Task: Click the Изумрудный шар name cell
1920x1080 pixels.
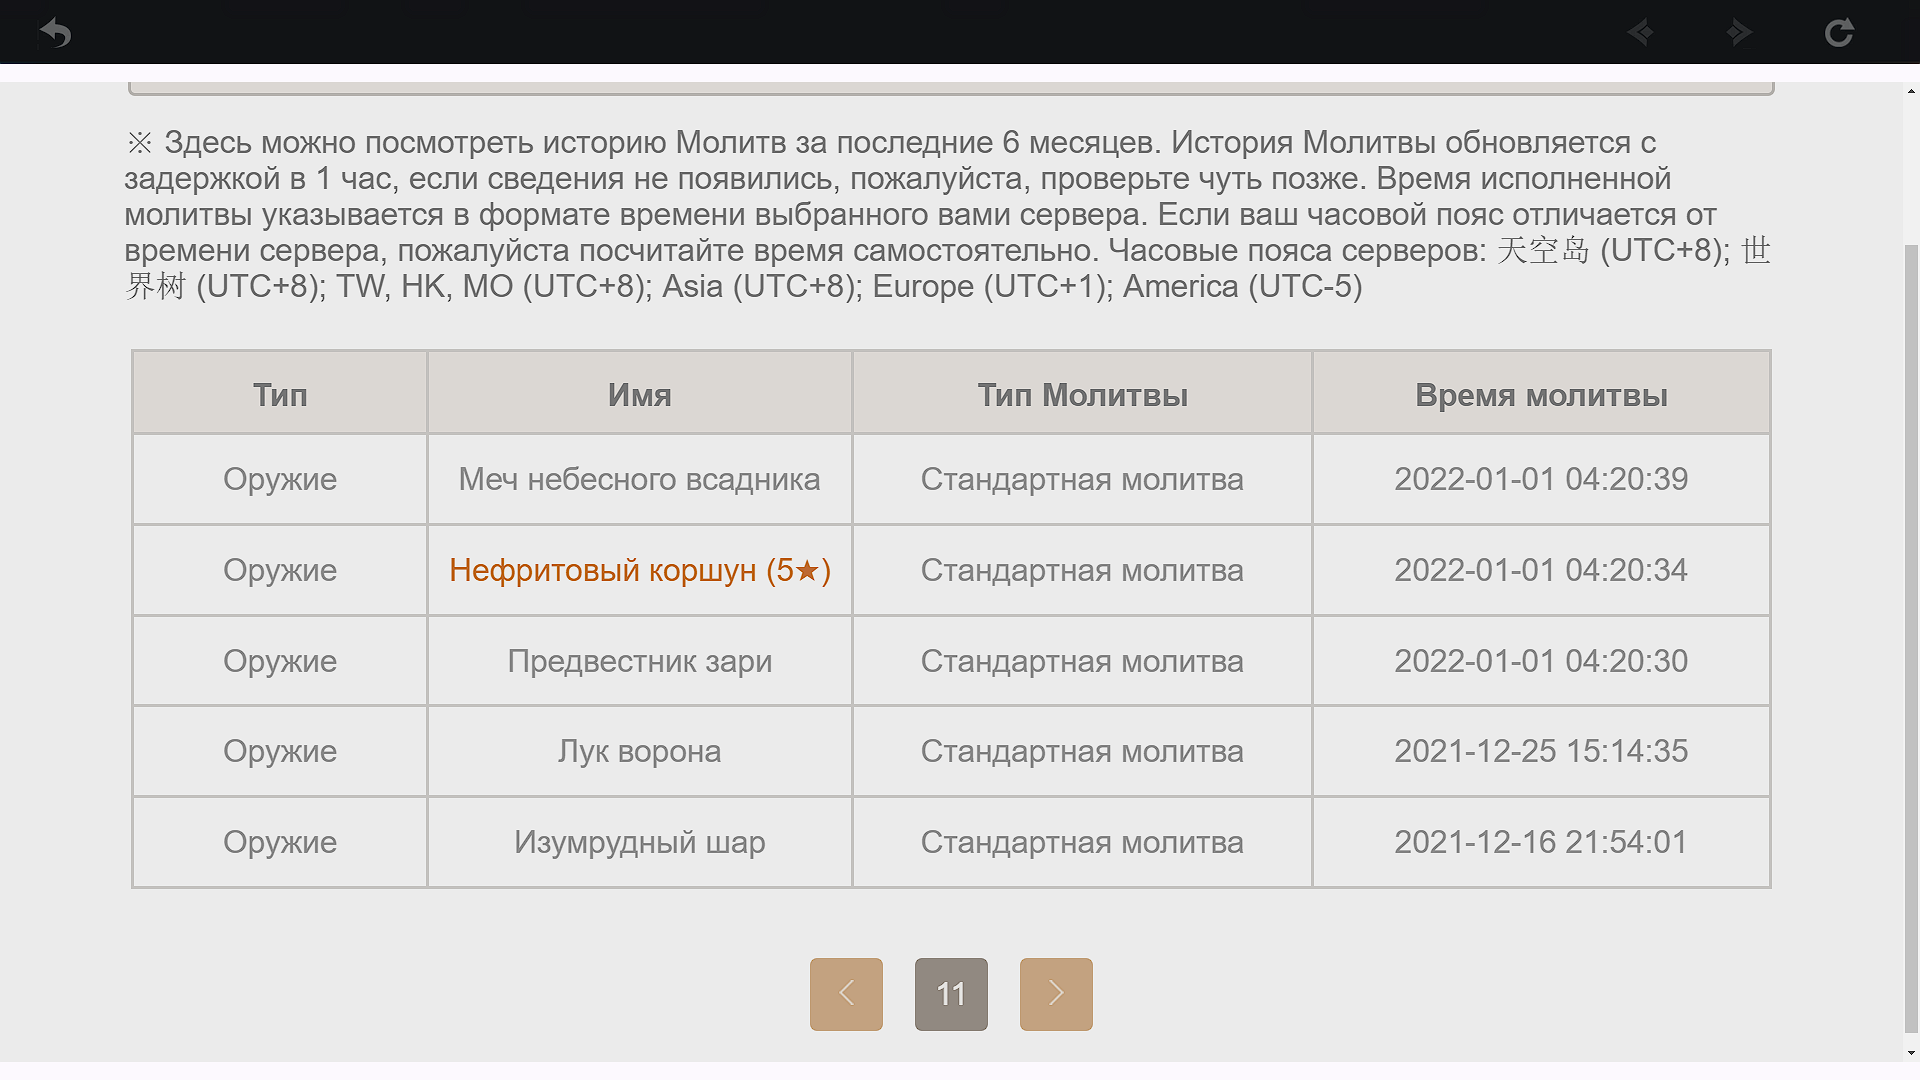Action: click(640, 842)
